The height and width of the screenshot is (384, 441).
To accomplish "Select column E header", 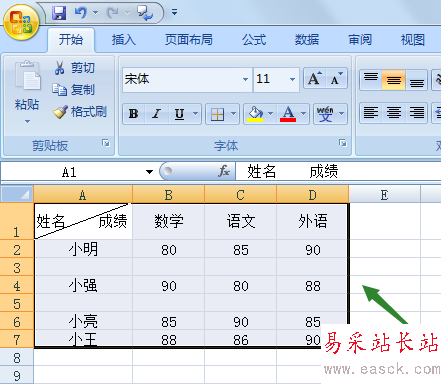I will (384, 194).
